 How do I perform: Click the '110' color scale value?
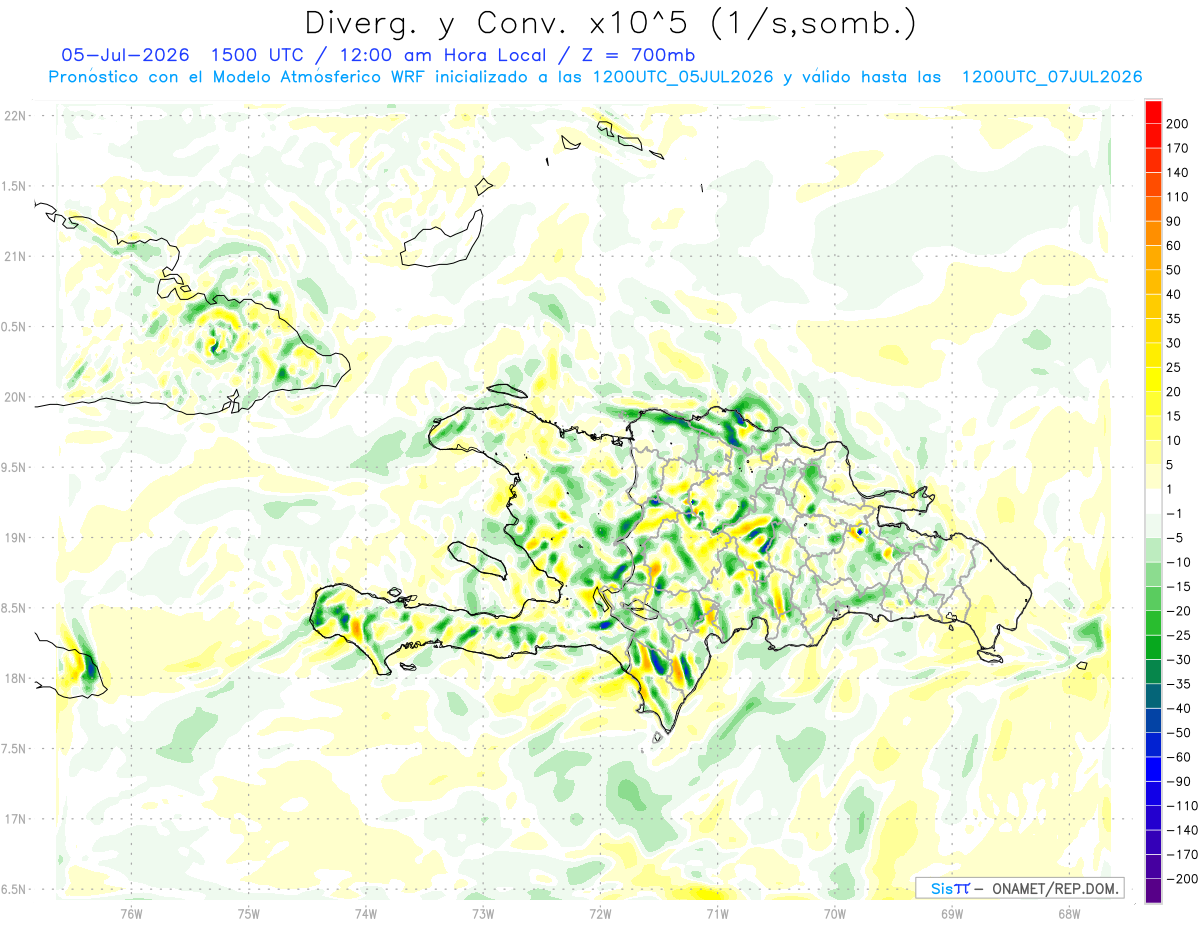point(1177,197)
